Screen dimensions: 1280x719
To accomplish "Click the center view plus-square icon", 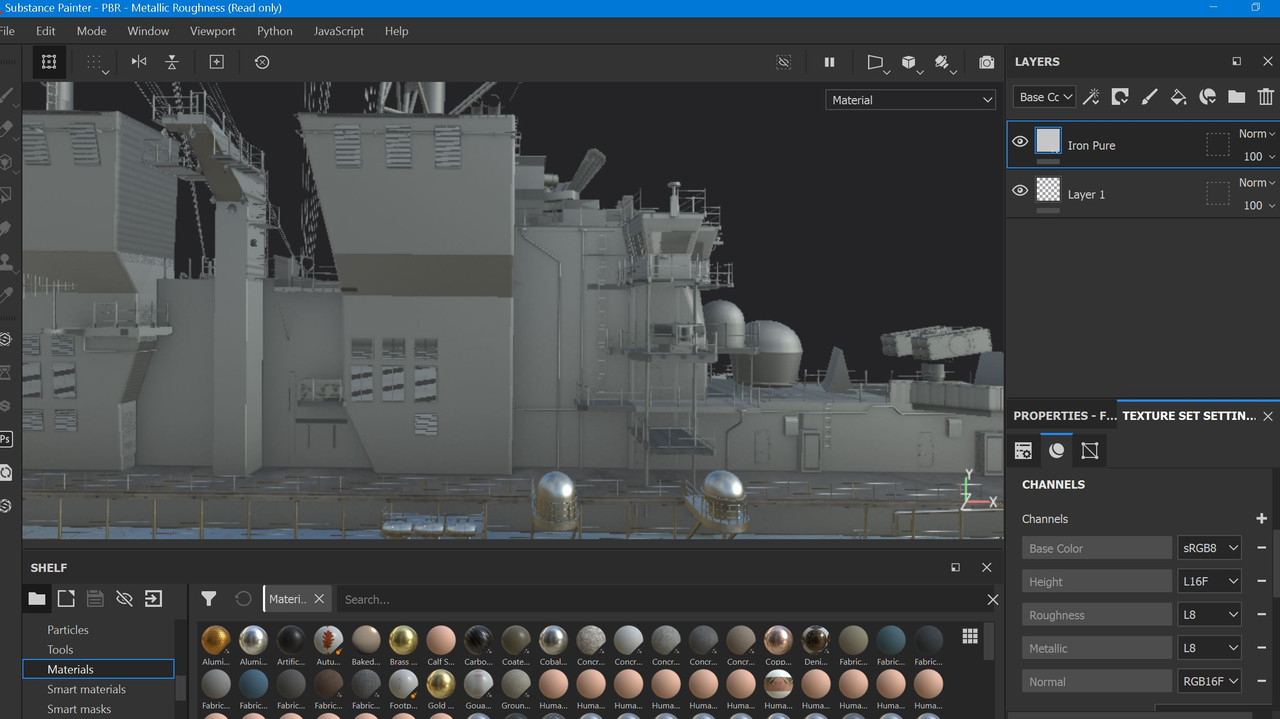I will click(x=216, y=62).
